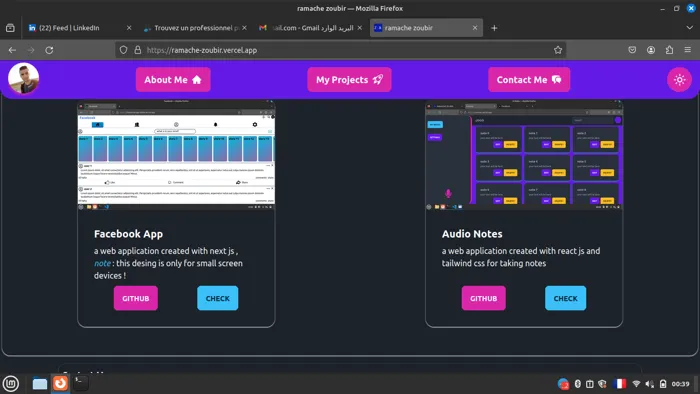Launch terminal from the taskbar

(x=81, y=383)
